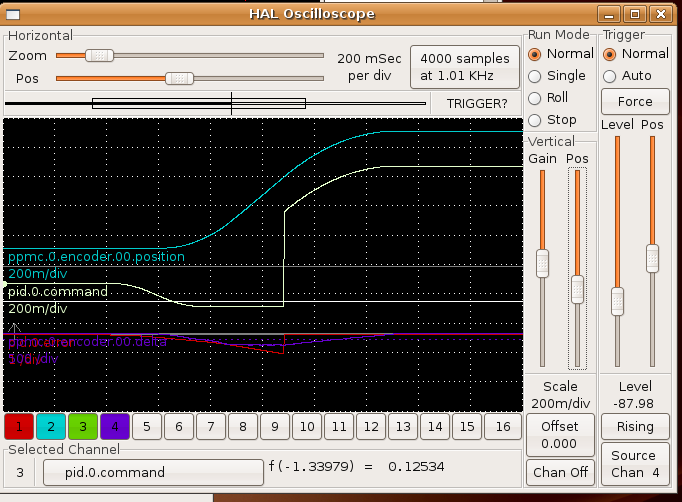Adjust the horizontal Zoom slider handle

[x=99, y=55]
